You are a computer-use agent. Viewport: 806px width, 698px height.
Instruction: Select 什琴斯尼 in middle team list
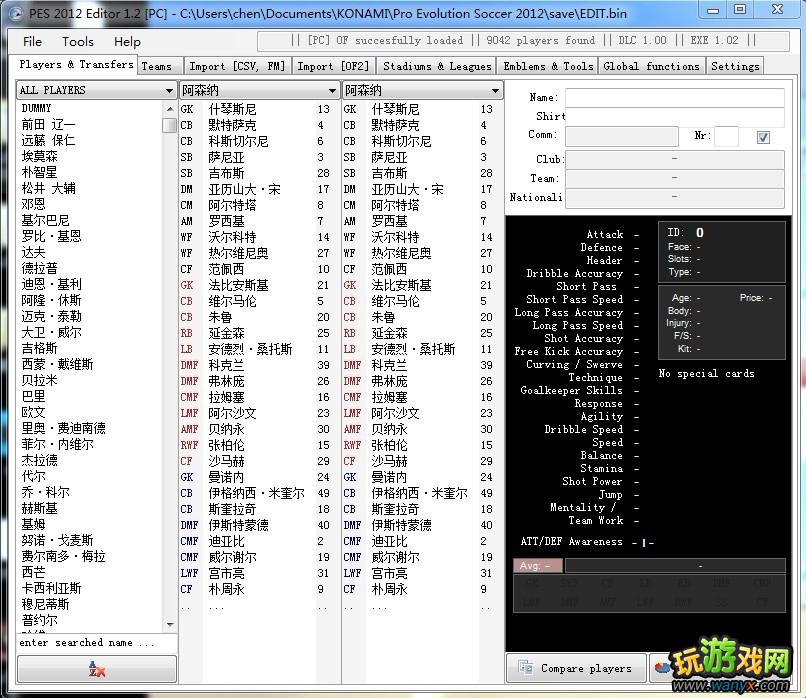pos(232,109)
